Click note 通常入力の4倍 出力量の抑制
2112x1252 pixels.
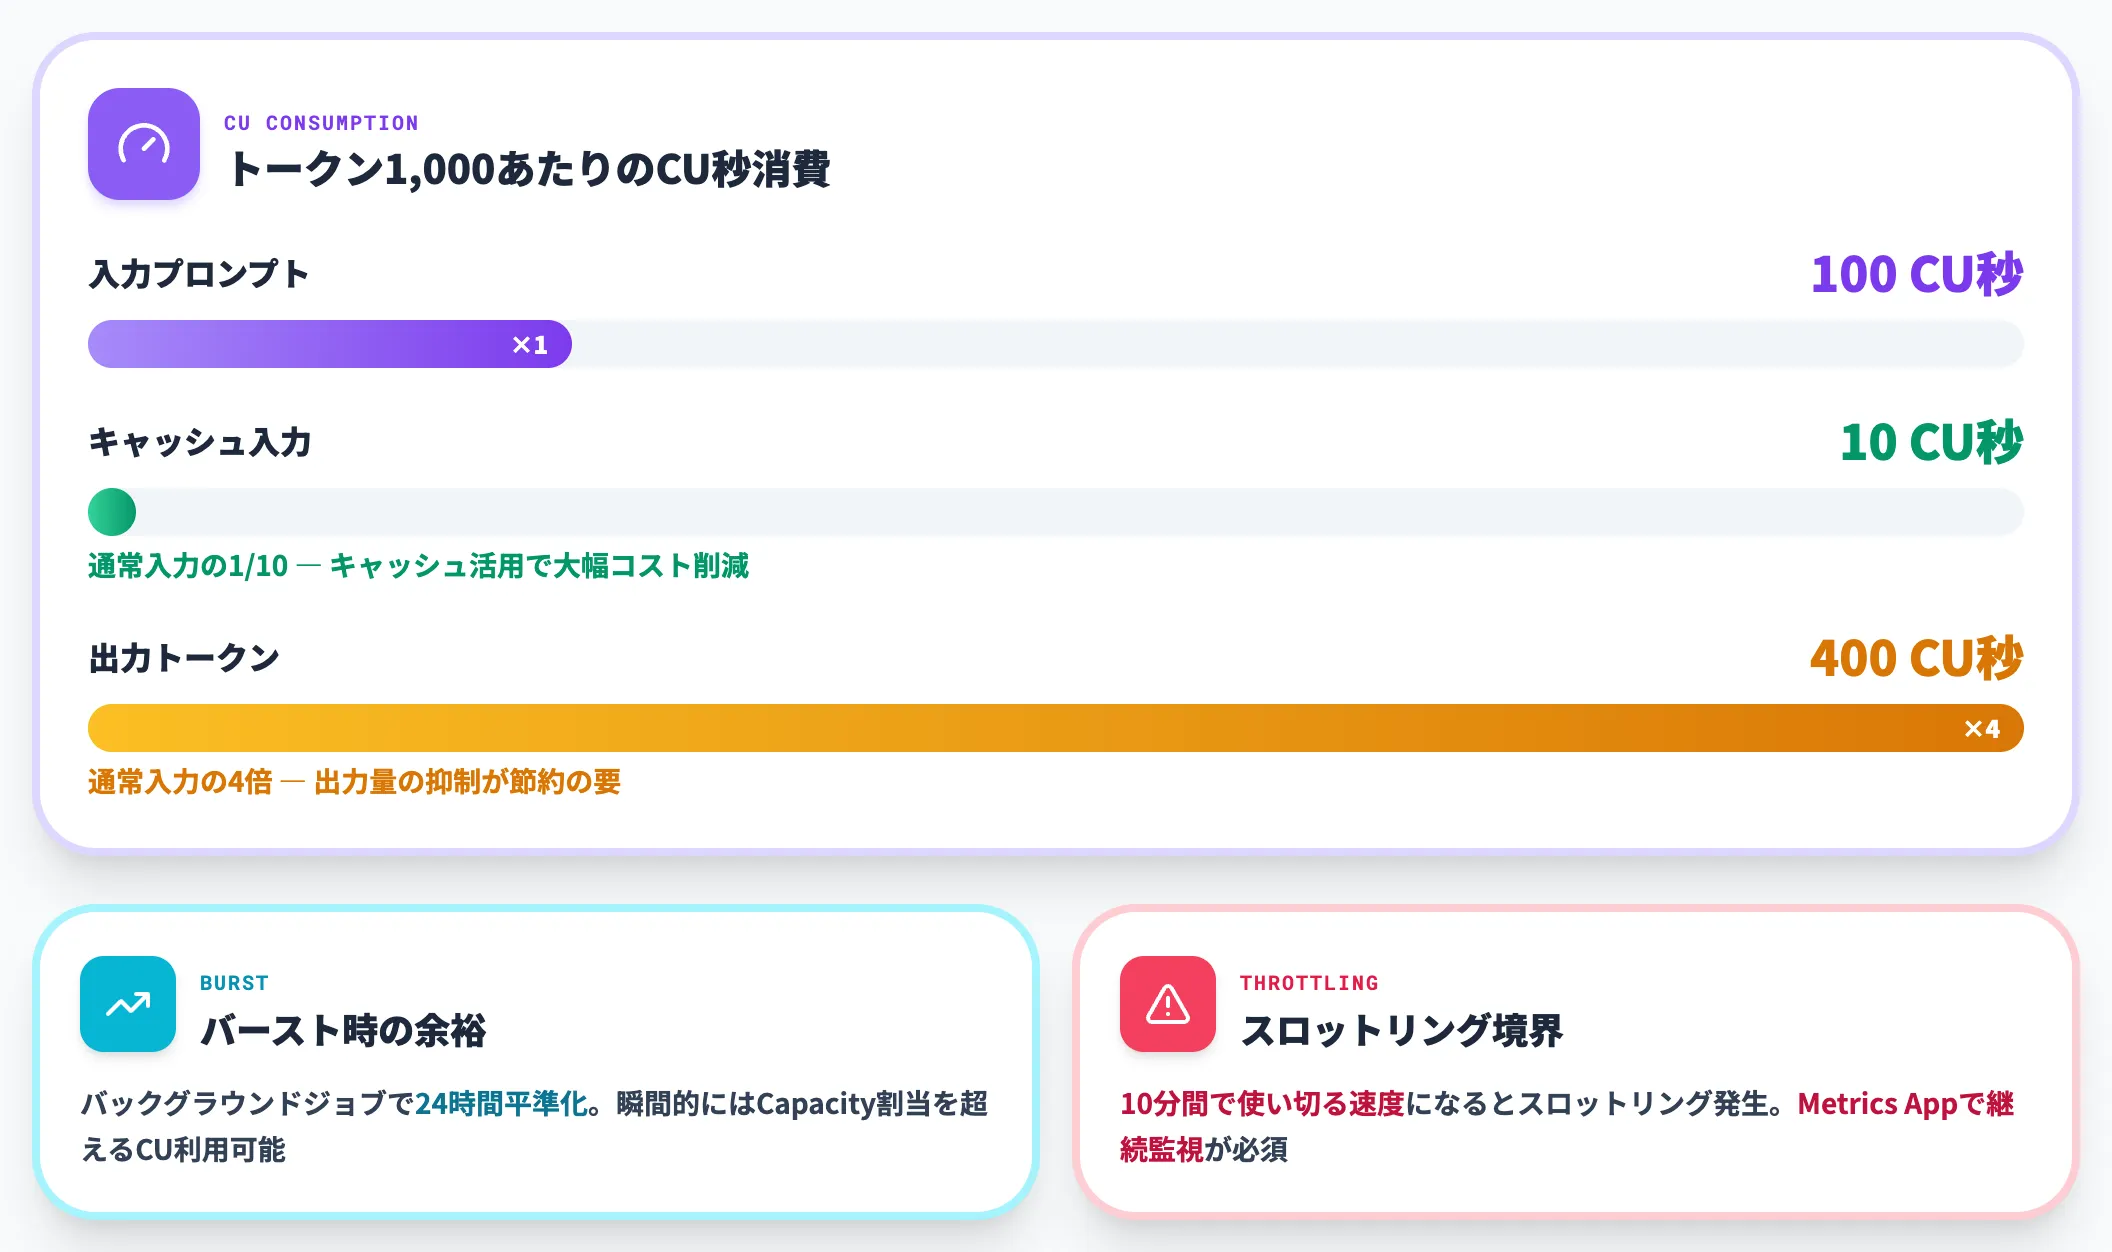click(354, 782)
